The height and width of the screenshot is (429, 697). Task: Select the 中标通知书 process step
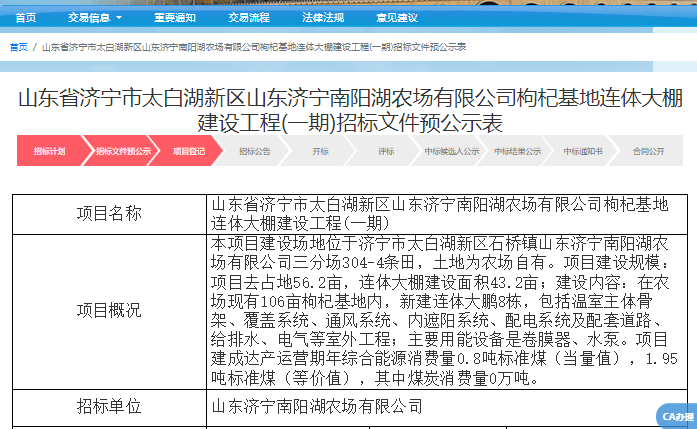[583, 151]
